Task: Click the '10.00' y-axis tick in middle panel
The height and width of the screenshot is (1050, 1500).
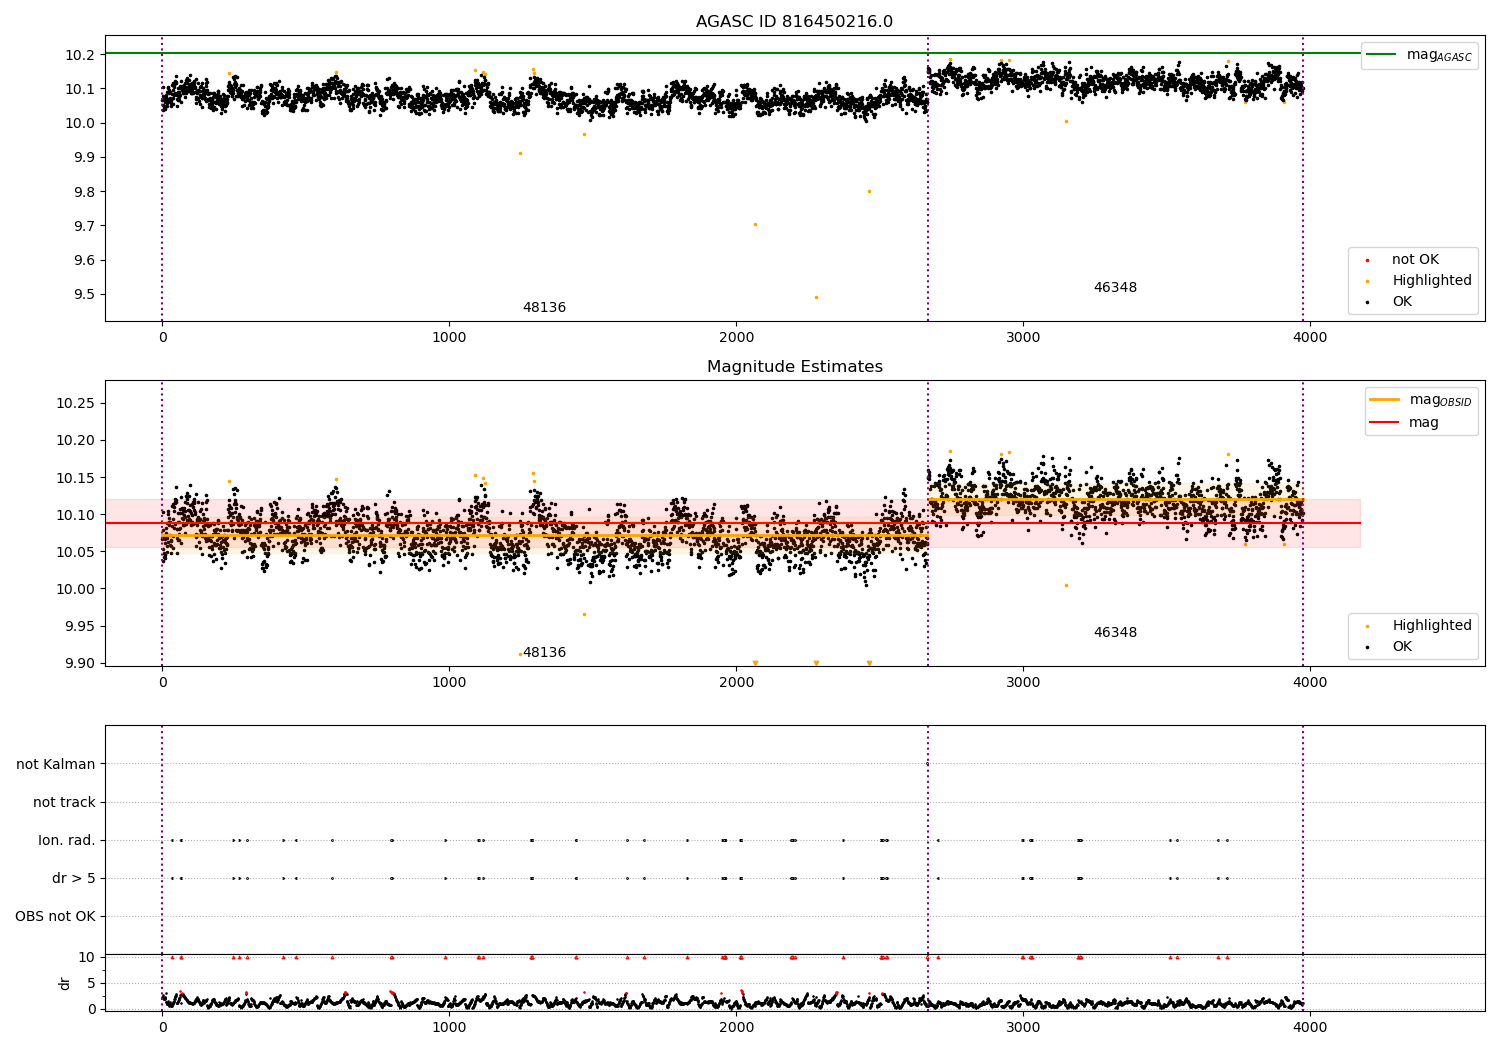Action: click(x=78, y=589)
